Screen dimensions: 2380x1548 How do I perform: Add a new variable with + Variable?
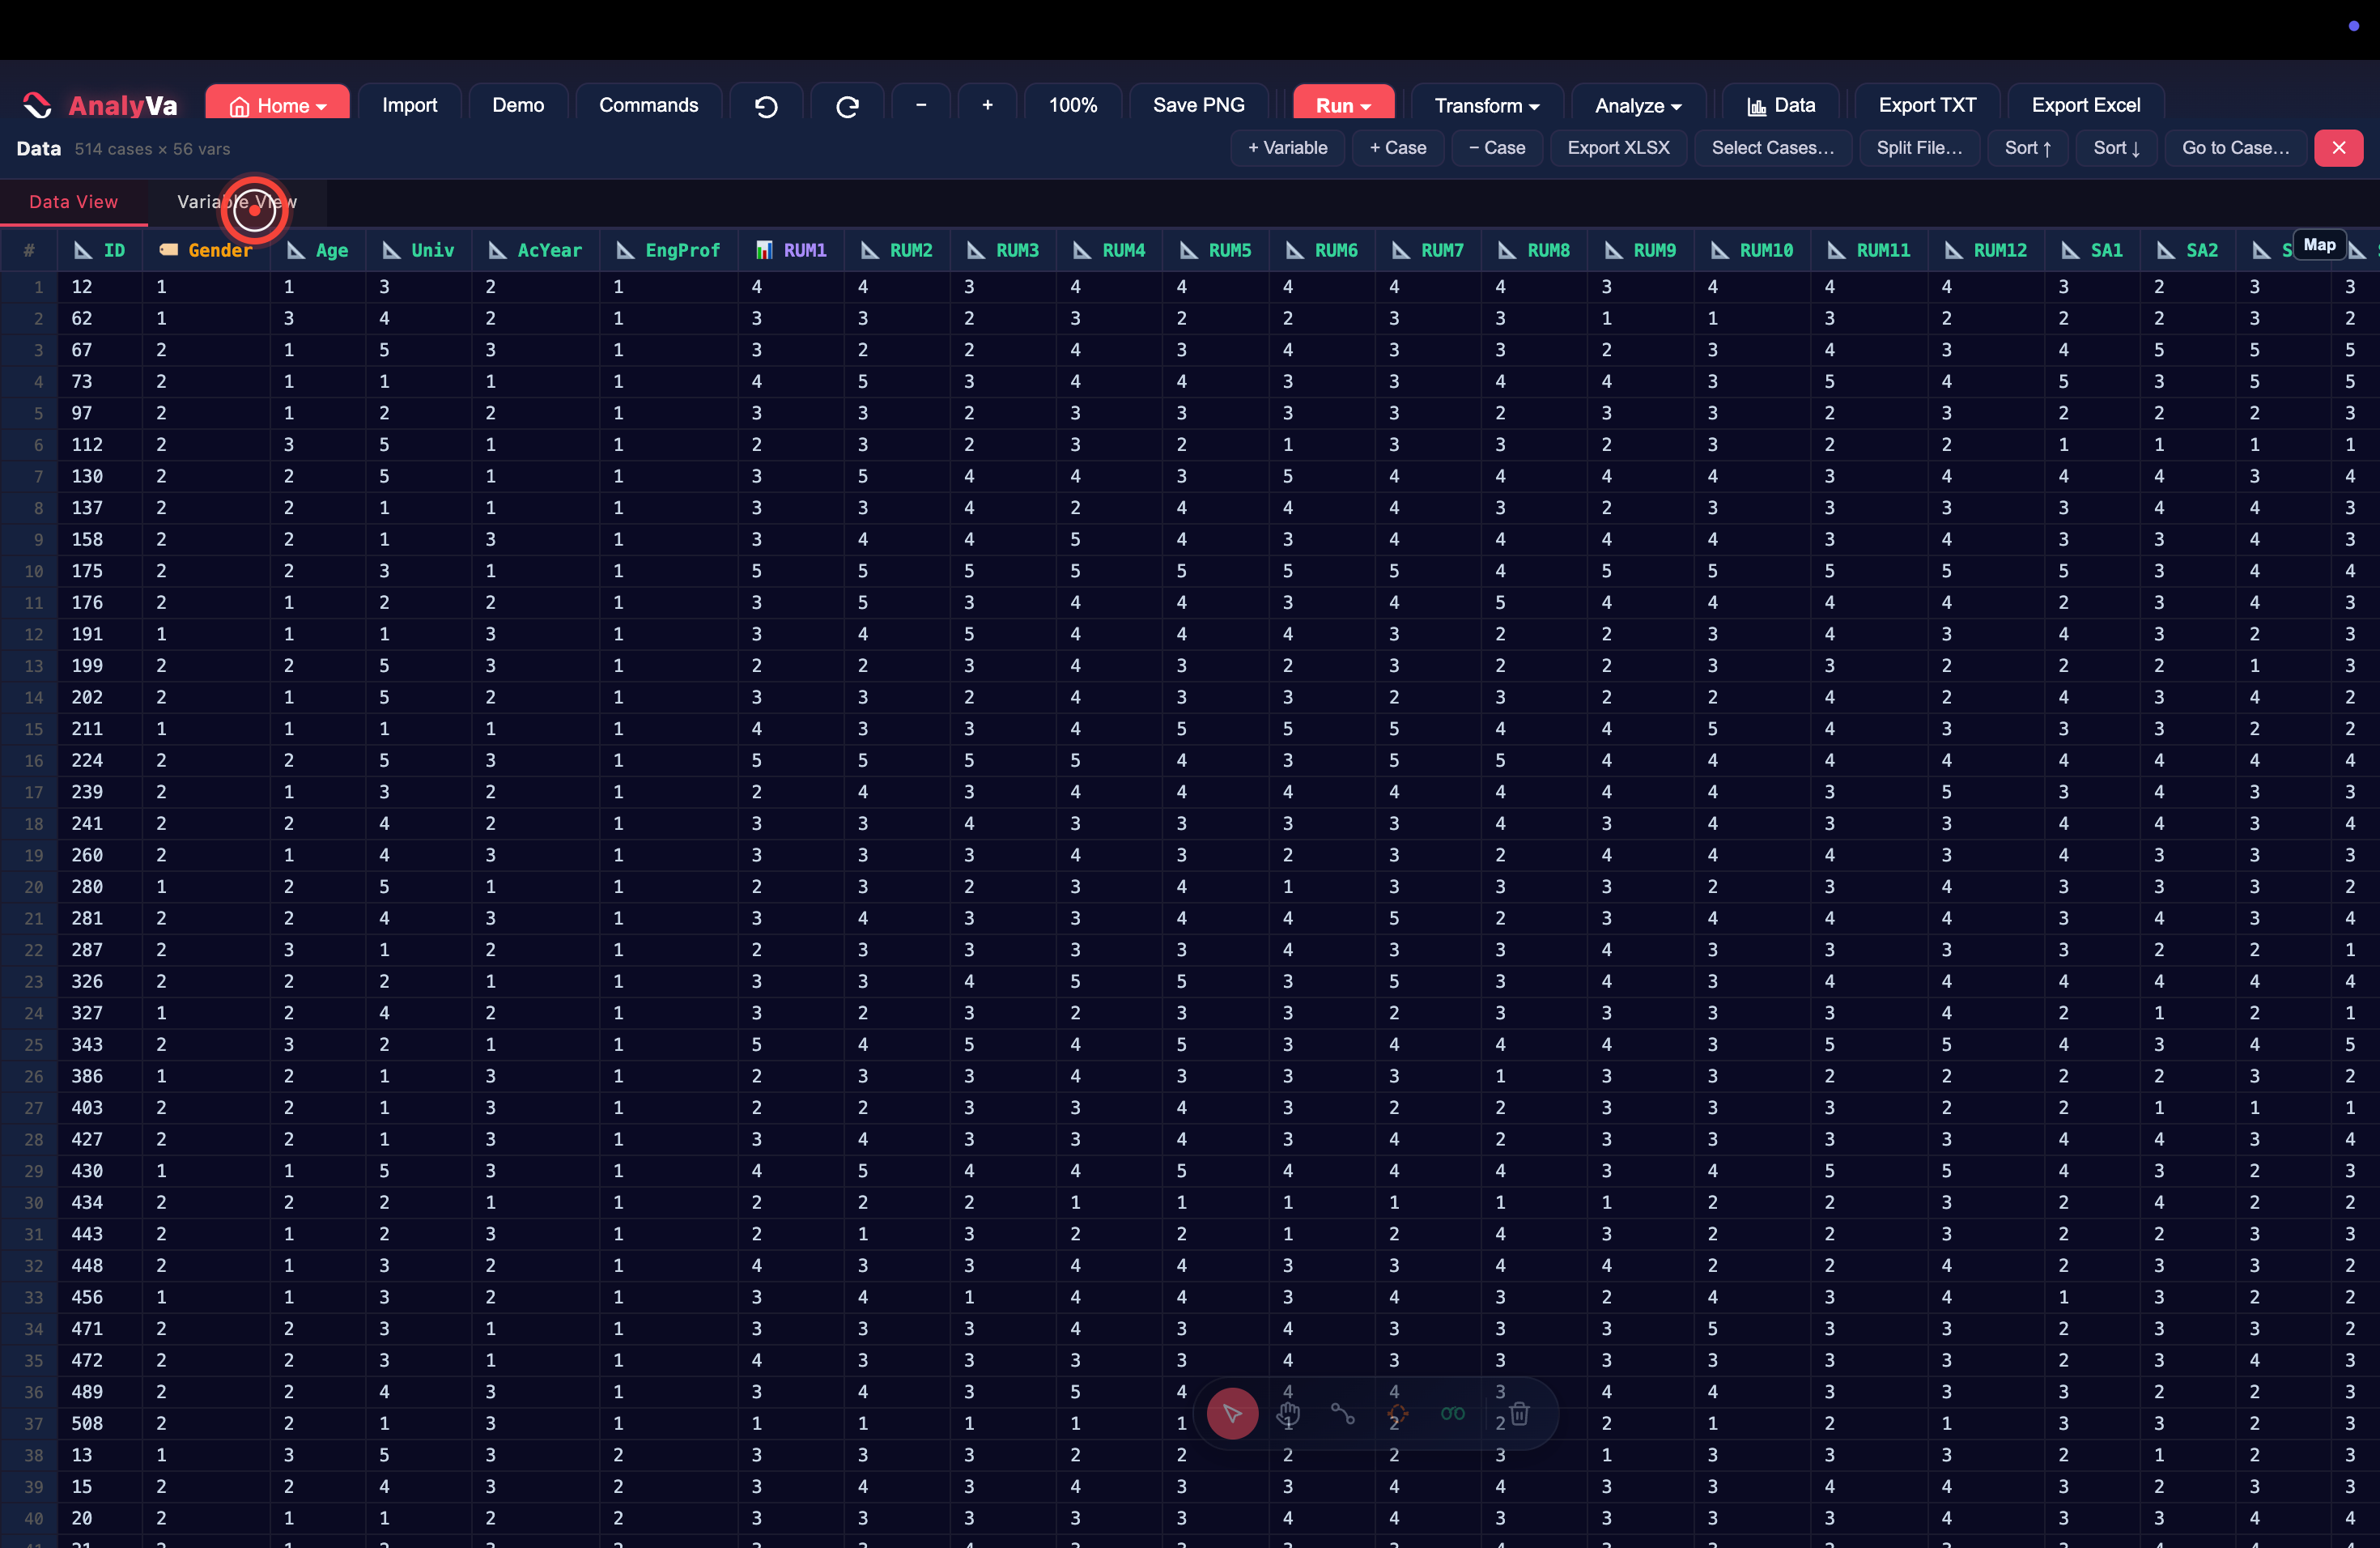(1287, 148)
